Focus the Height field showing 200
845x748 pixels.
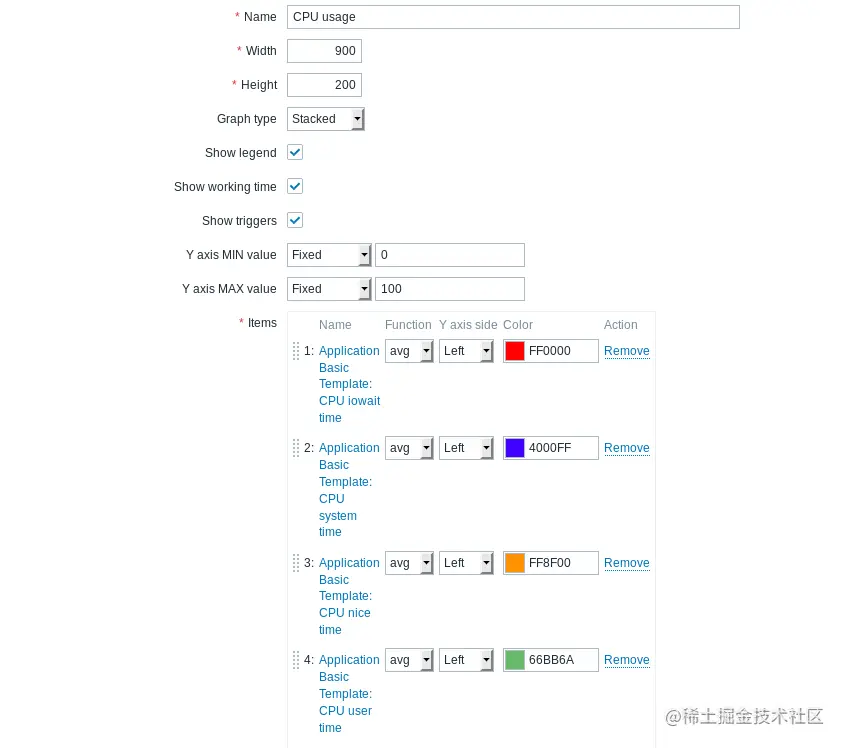[324, 85]
